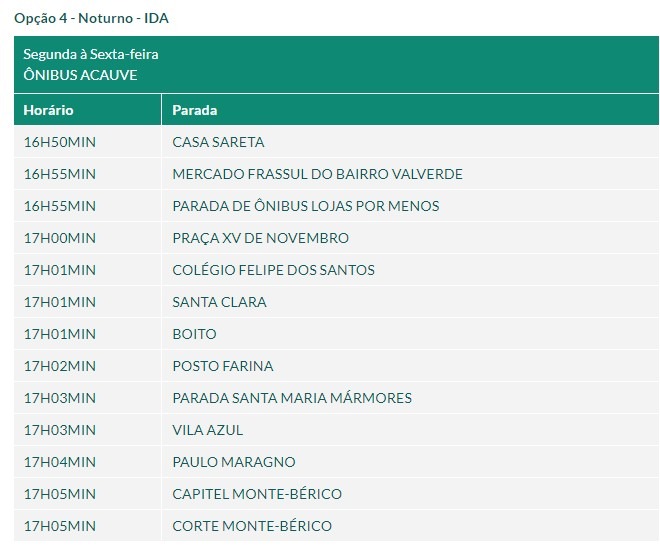Click PARADA DE ÔNIBUS LOJAS POR MENOS
Viewport: 660px width, 549px height.
pyautogui.click(x=305, y=206)
